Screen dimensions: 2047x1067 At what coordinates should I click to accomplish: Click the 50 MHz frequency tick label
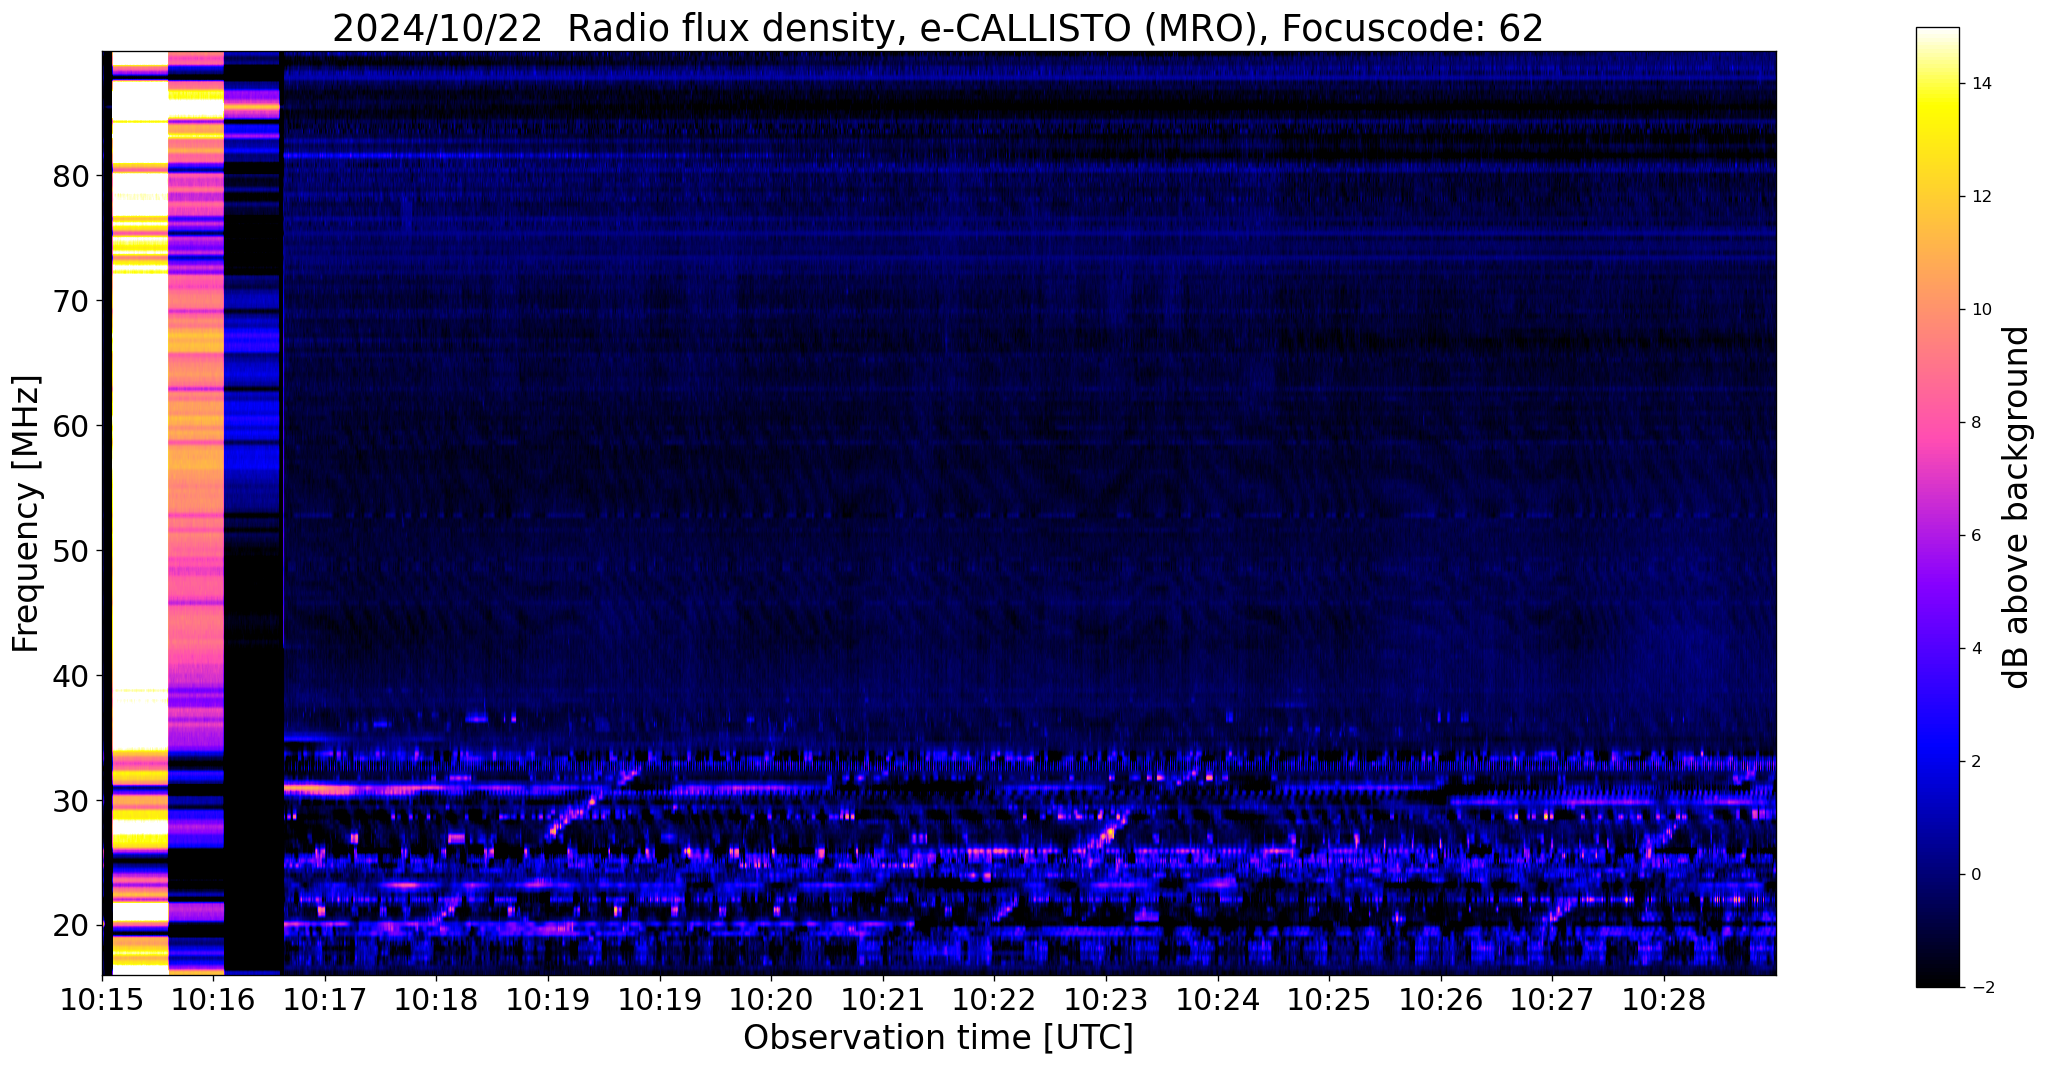tap(70, 551)
